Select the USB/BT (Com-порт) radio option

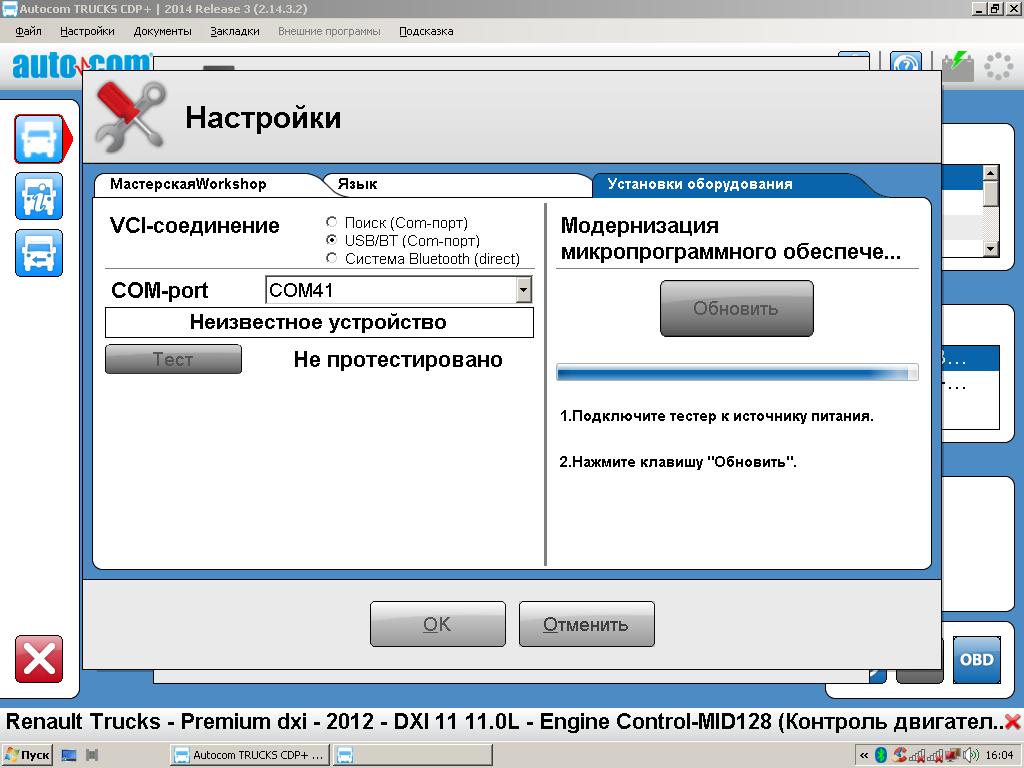coord(331,240)
